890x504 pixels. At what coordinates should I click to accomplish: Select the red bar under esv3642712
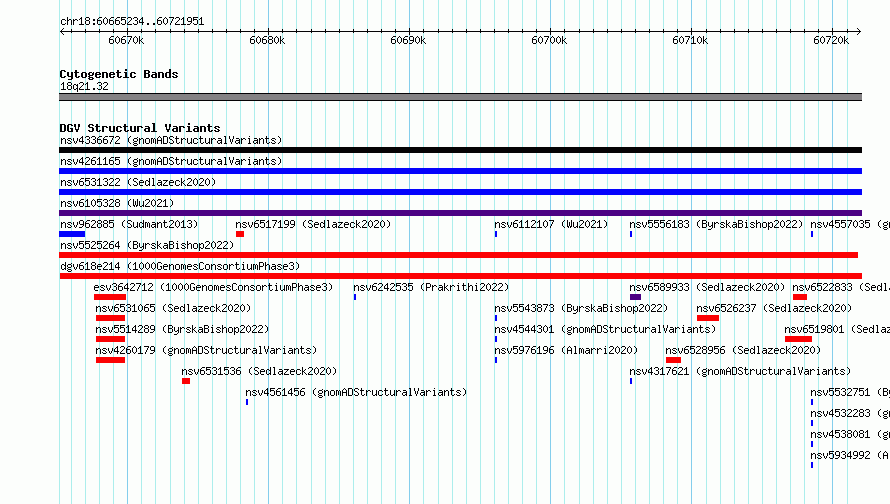coord(110,297)
